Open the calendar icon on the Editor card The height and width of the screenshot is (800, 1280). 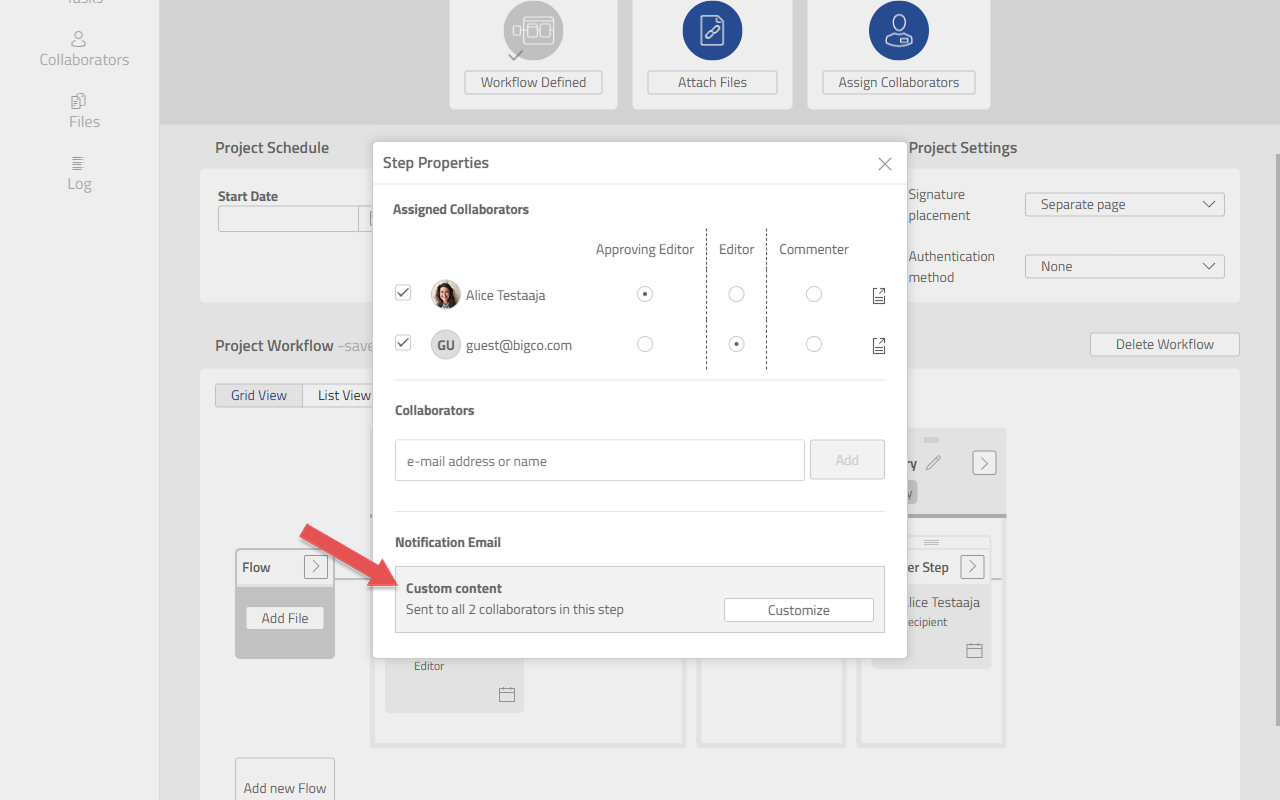(x=507, y=694)
